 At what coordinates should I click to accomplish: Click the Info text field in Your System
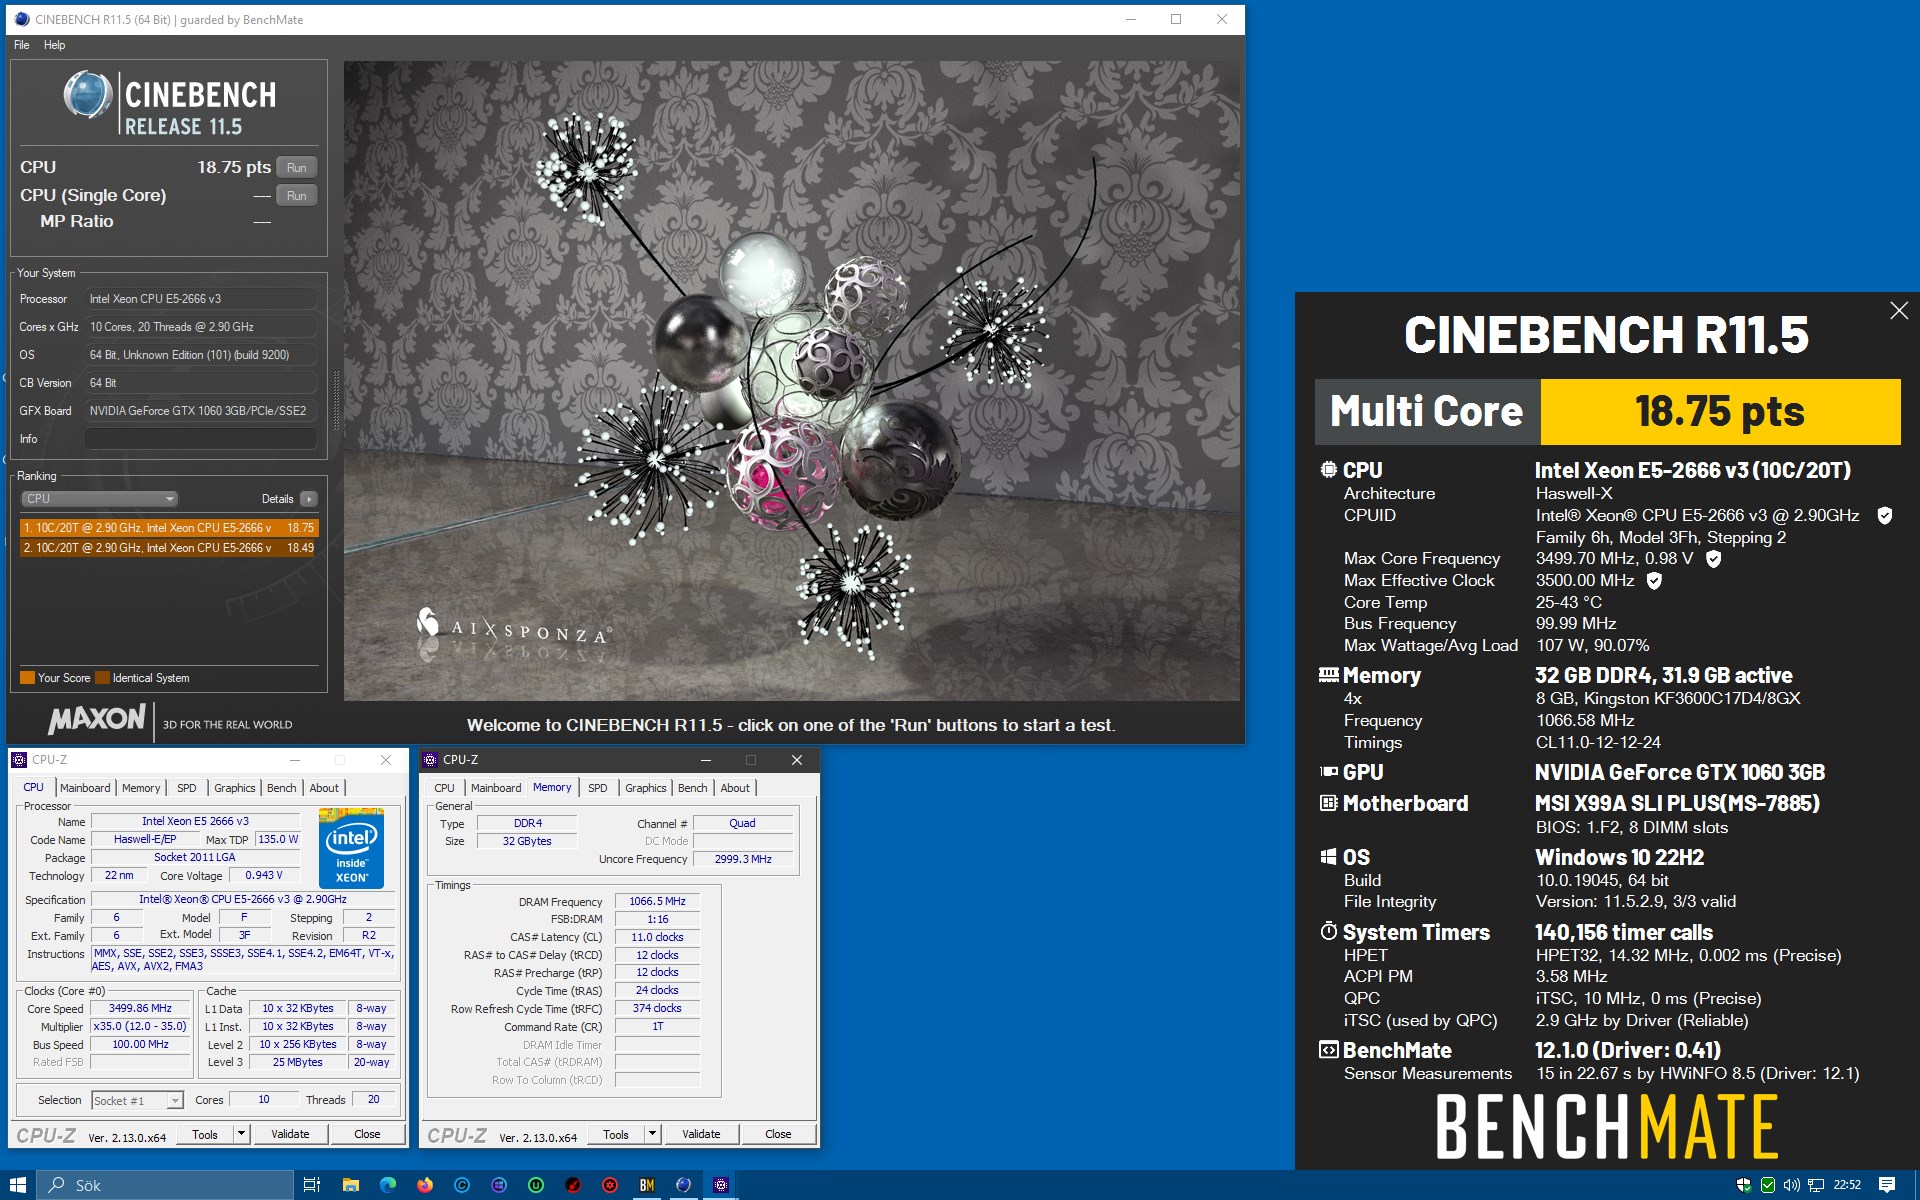point(200,439)
